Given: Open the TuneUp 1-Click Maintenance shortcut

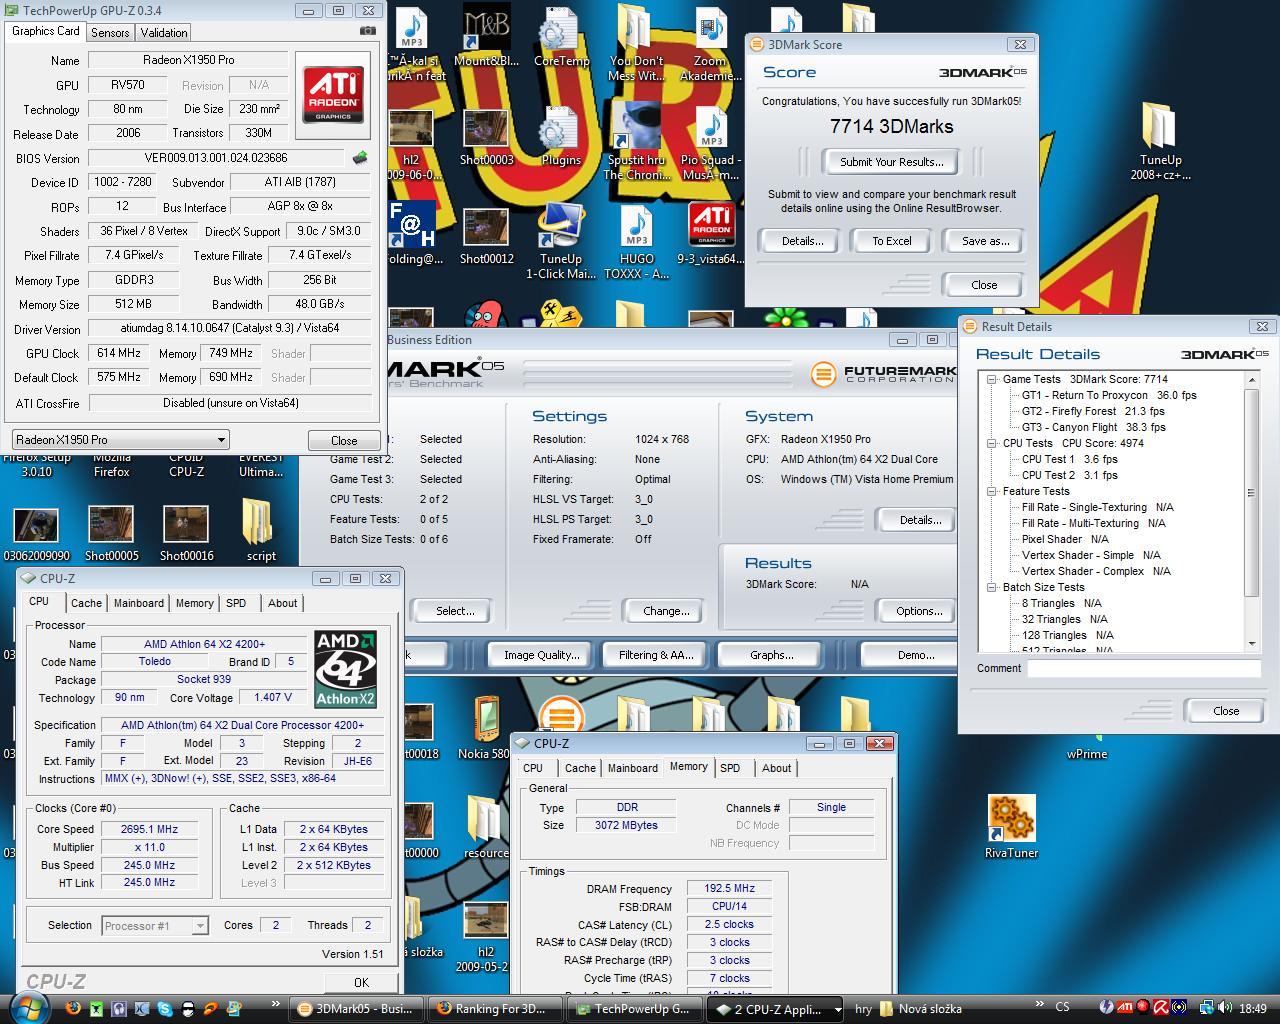Looking at the screenshot, I should tap(561, 241).
